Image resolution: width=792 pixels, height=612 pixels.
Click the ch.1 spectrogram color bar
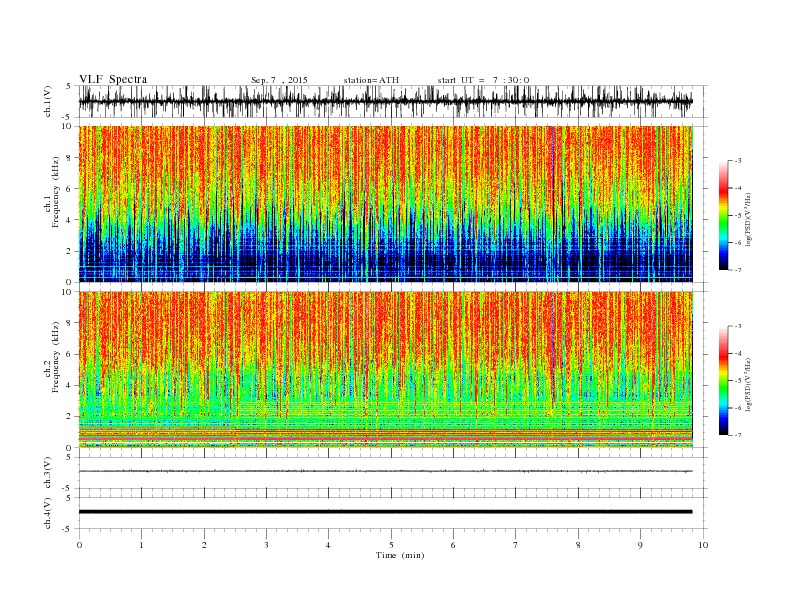724,215
